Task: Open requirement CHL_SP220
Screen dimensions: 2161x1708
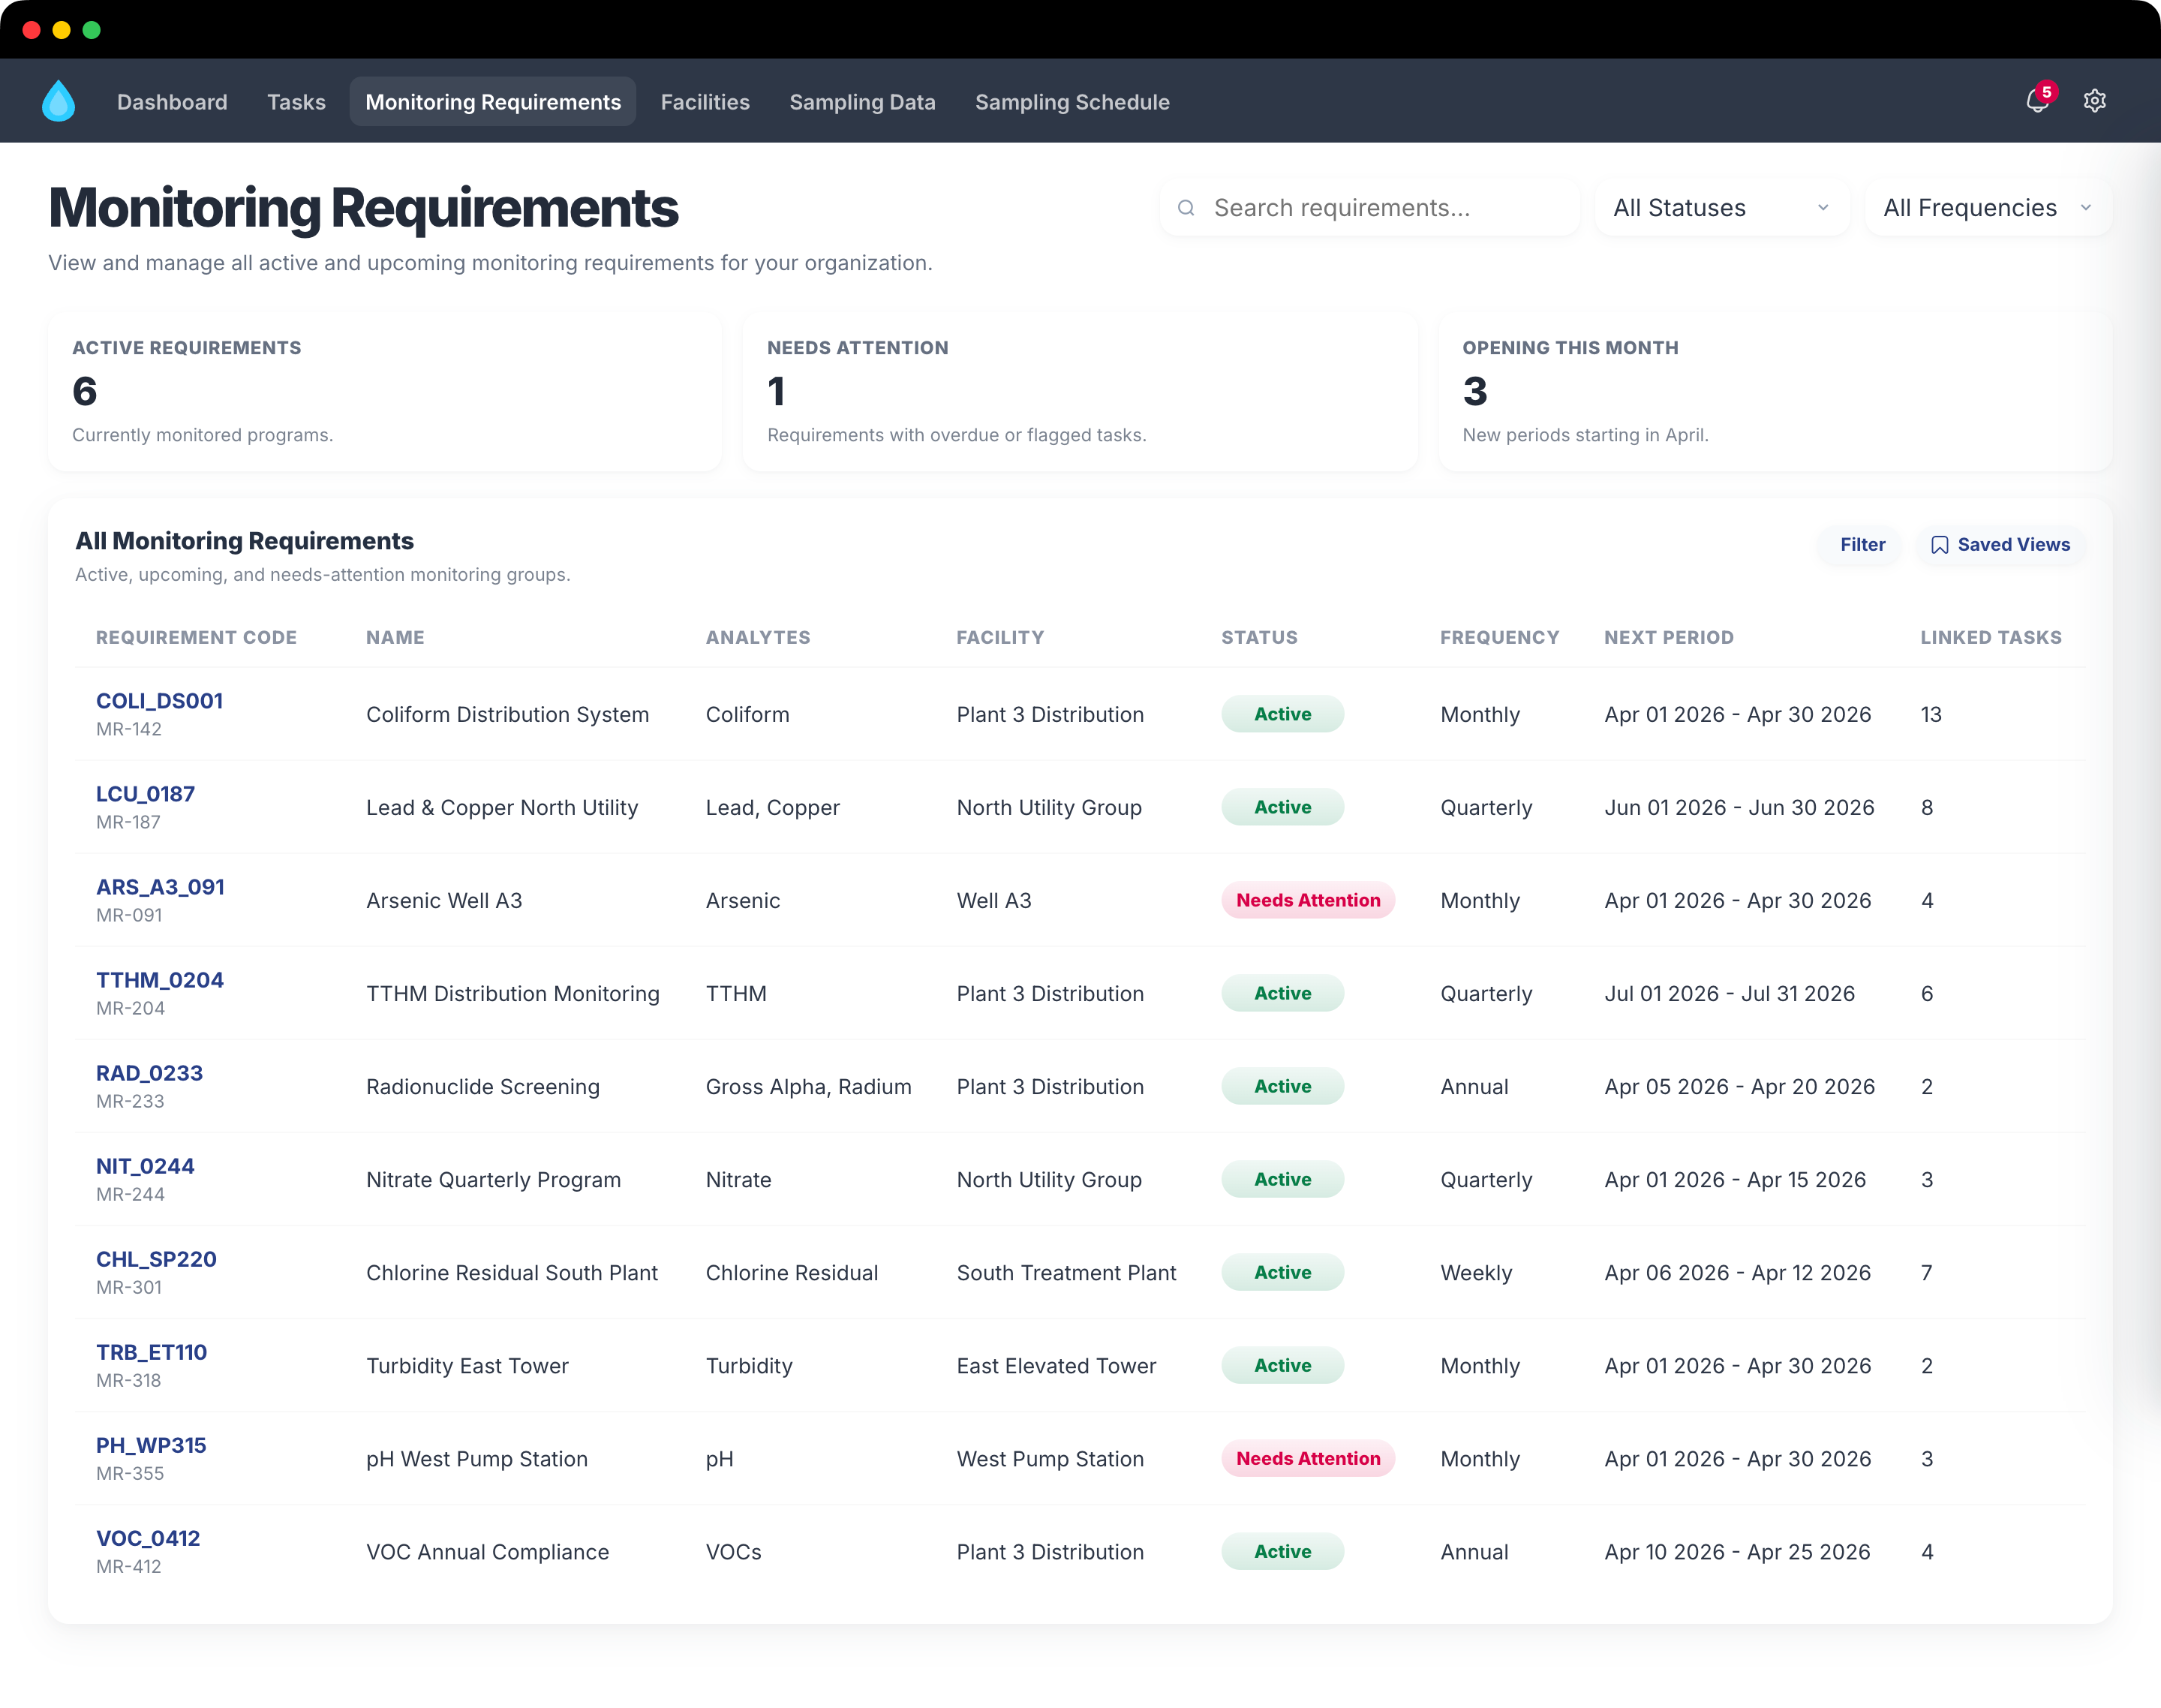Action: (x=156, y=1259)
